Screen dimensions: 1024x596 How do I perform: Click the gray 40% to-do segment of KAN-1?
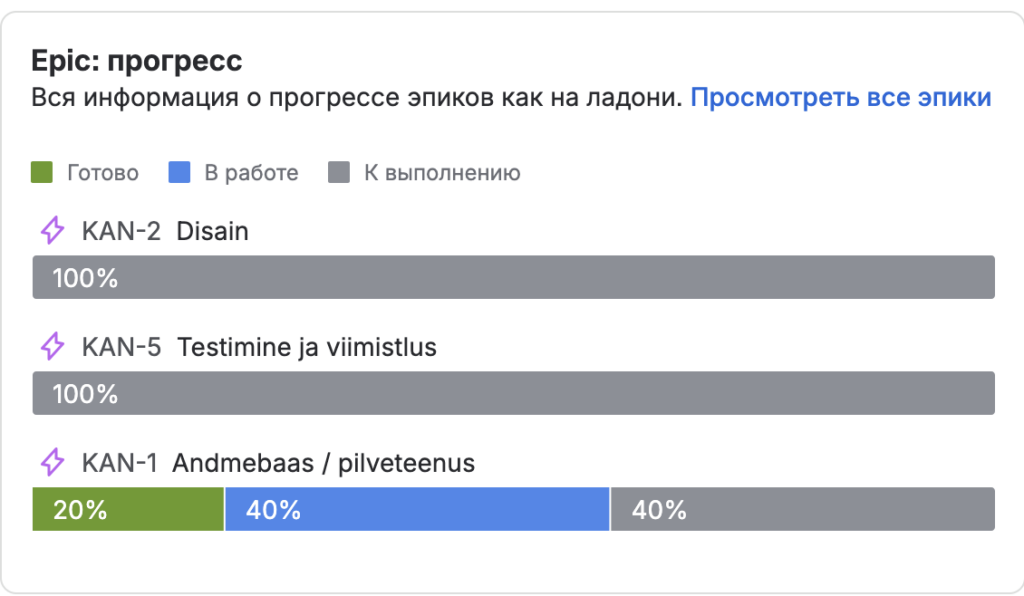(802, 509)
